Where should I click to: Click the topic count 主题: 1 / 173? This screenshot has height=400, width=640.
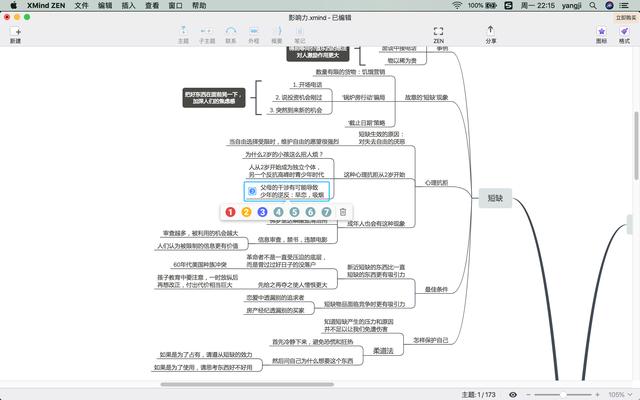click(x=478, y=395)
